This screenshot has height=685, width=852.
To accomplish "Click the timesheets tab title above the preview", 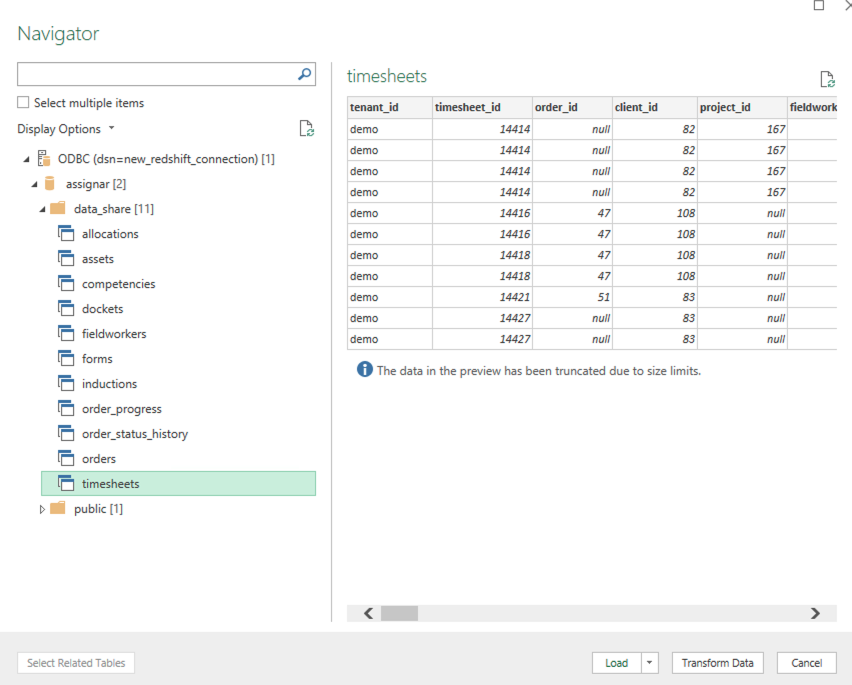I will pyautogui.click(x=387, y=76).
